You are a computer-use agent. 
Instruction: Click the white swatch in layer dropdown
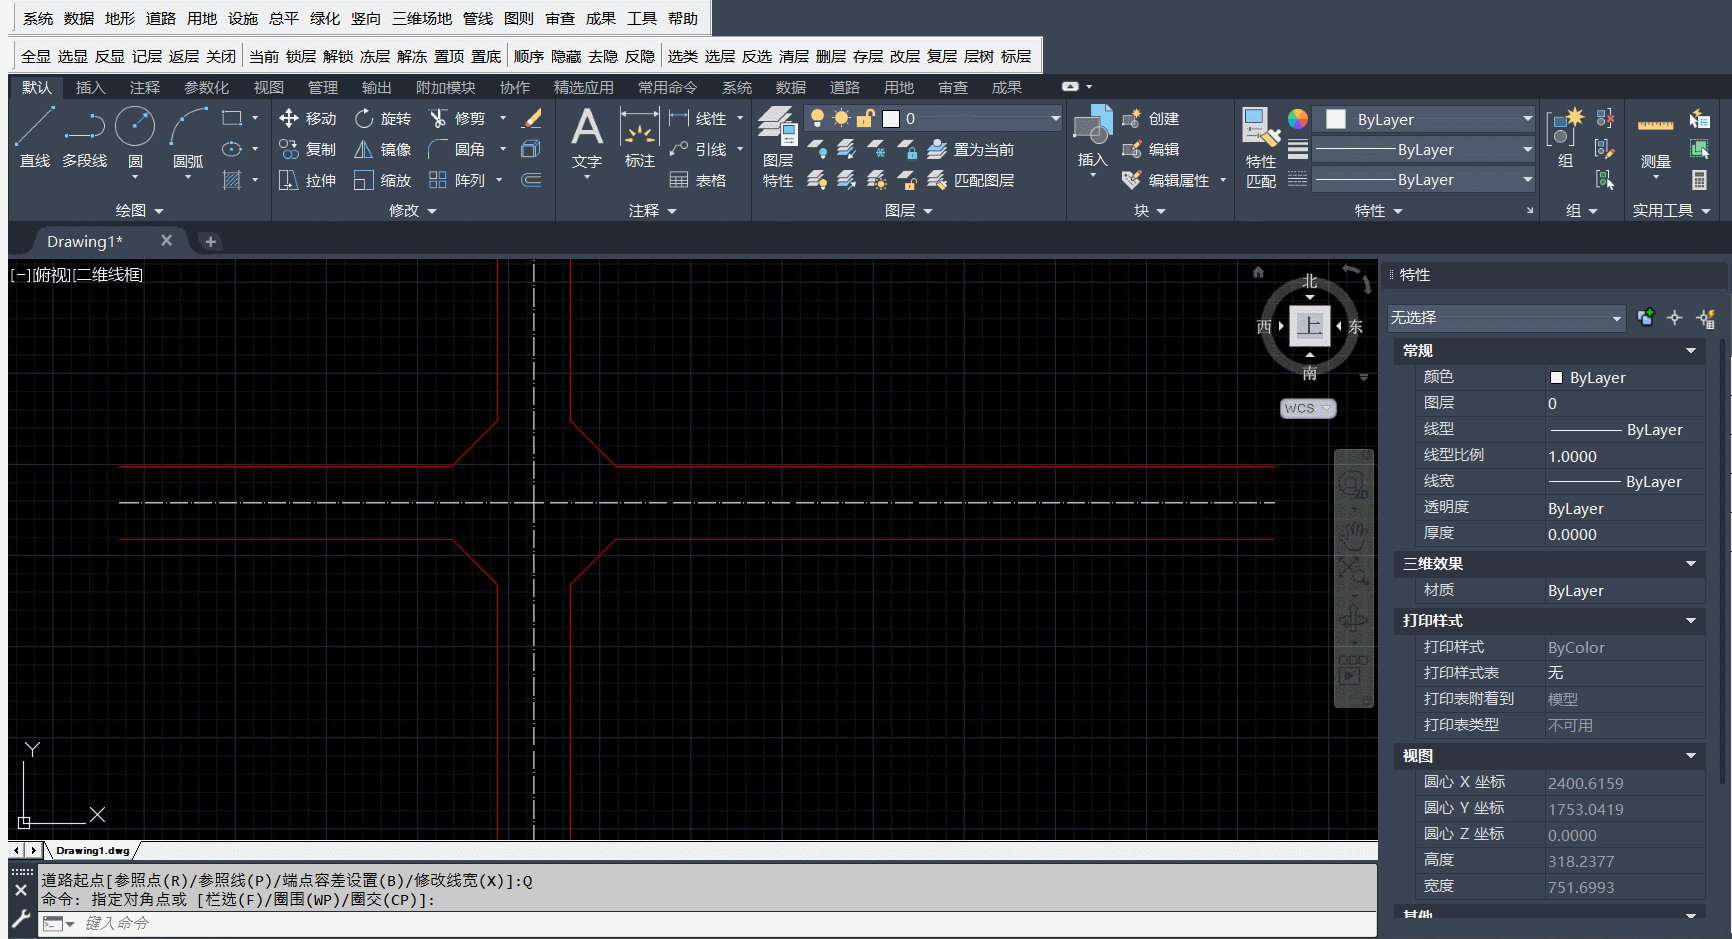[x=891, y=118]
